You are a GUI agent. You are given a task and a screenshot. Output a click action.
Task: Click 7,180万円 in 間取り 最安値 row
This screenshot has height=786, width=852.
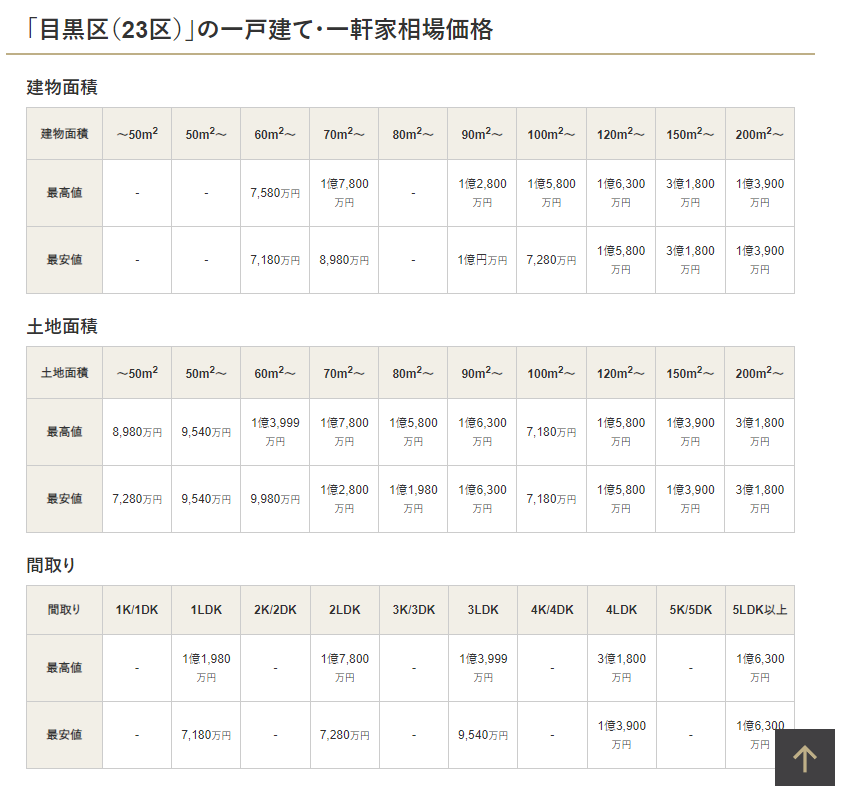point(206,735)
